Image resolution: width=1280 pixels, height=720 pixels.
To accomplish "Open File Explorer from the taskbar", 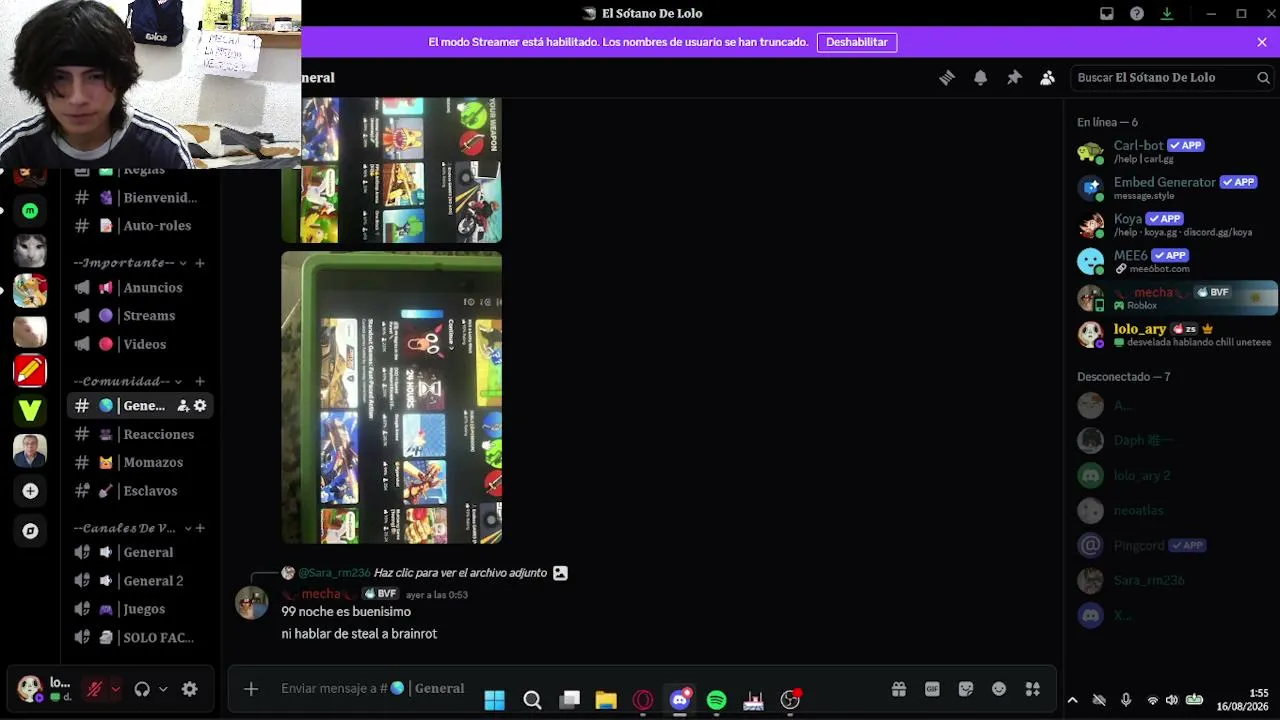I will [x=606, y=700].
